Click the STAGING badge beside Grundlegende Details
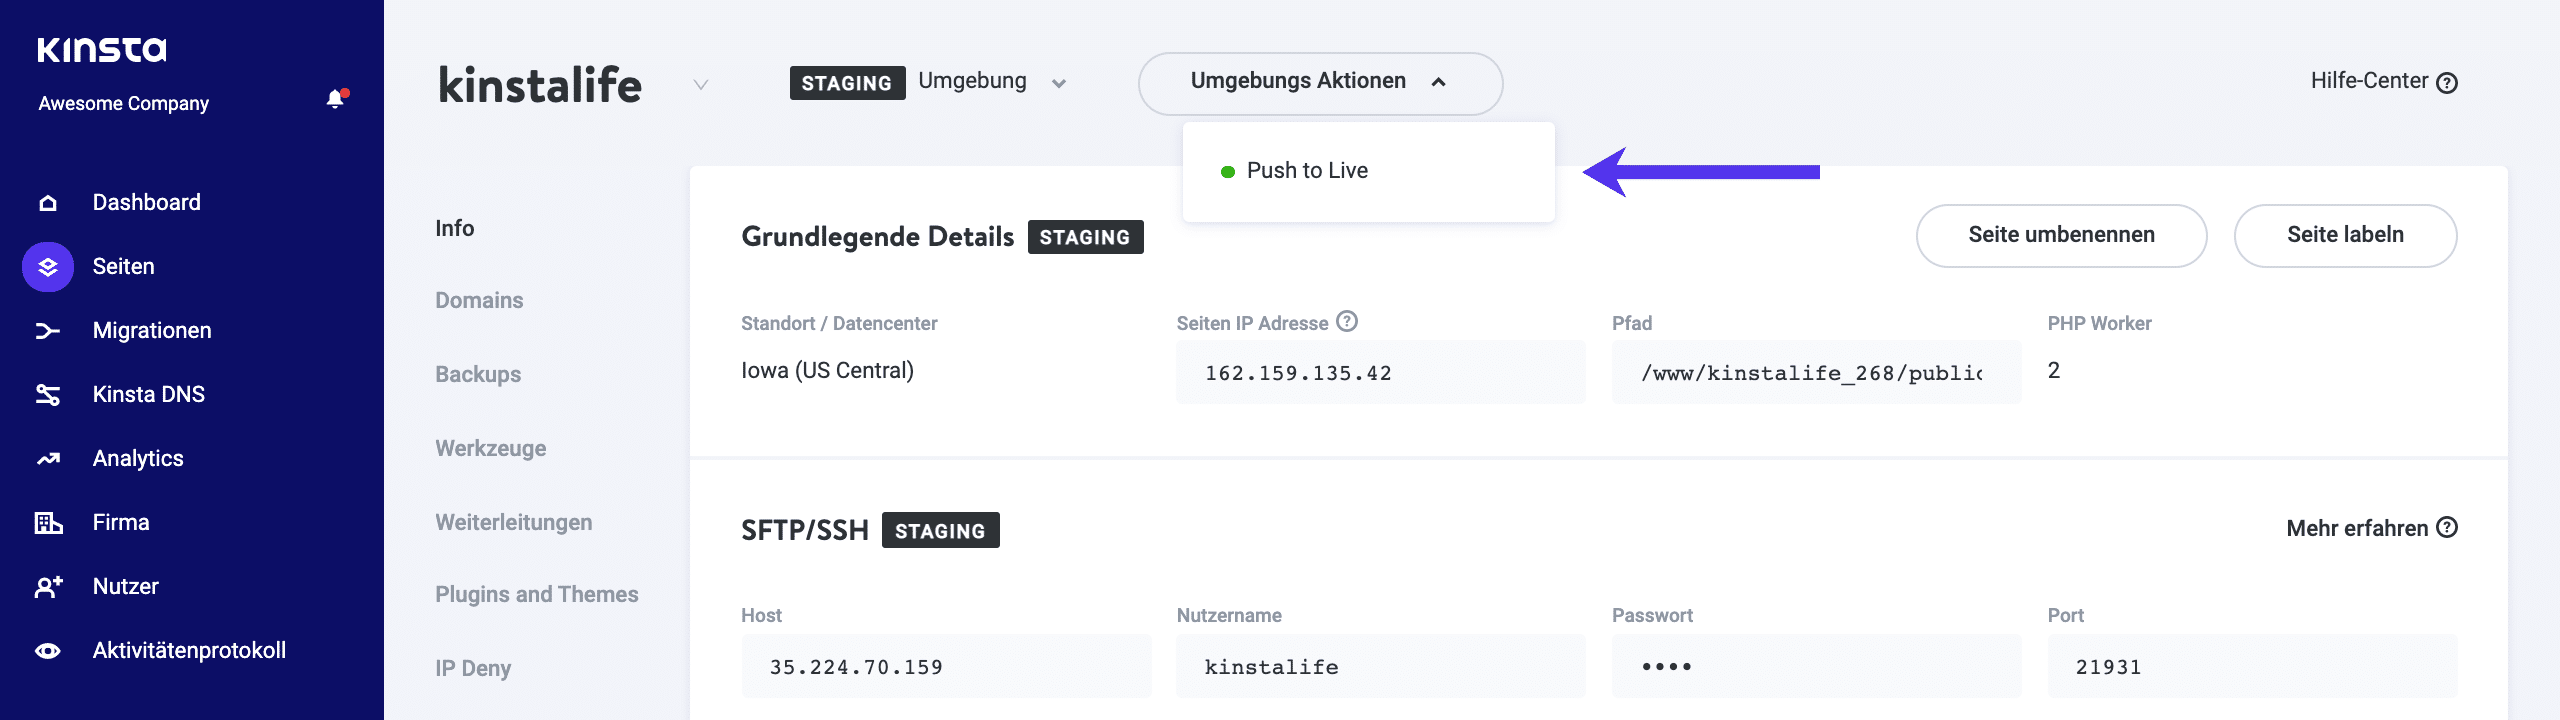This screenshot has width=2560, height=720. [1085, 237]
